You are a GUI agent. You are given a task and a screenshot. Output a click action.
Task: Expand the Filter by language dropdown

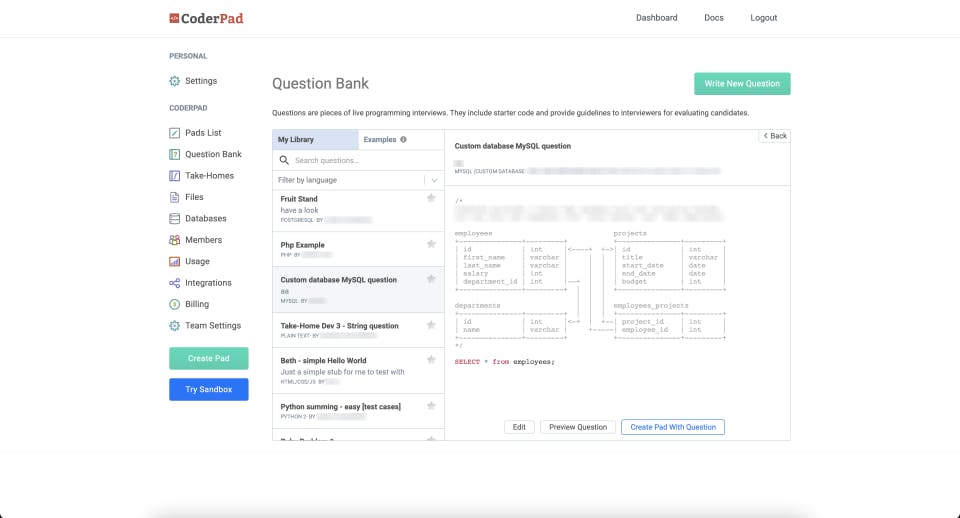click(358, 180)
